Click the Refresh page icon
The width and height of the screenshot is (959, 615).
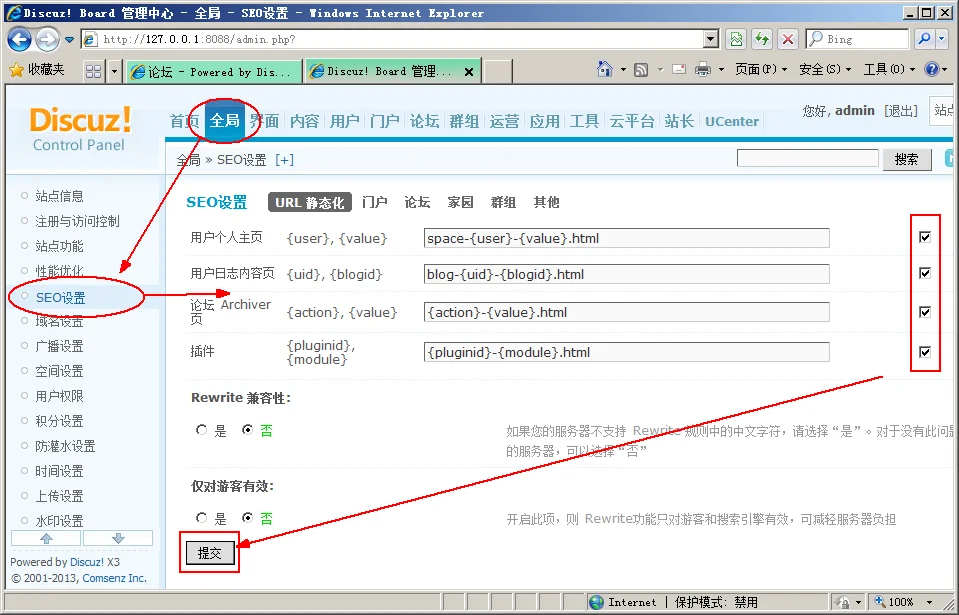coord(762,40)
